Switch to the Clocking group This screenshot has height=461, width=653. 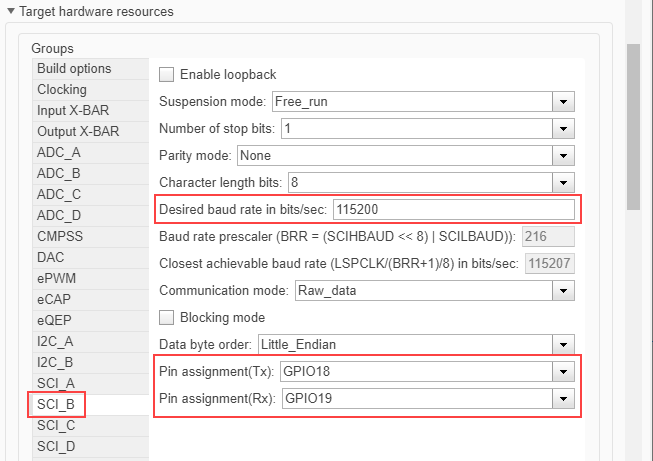pos(62,90)
